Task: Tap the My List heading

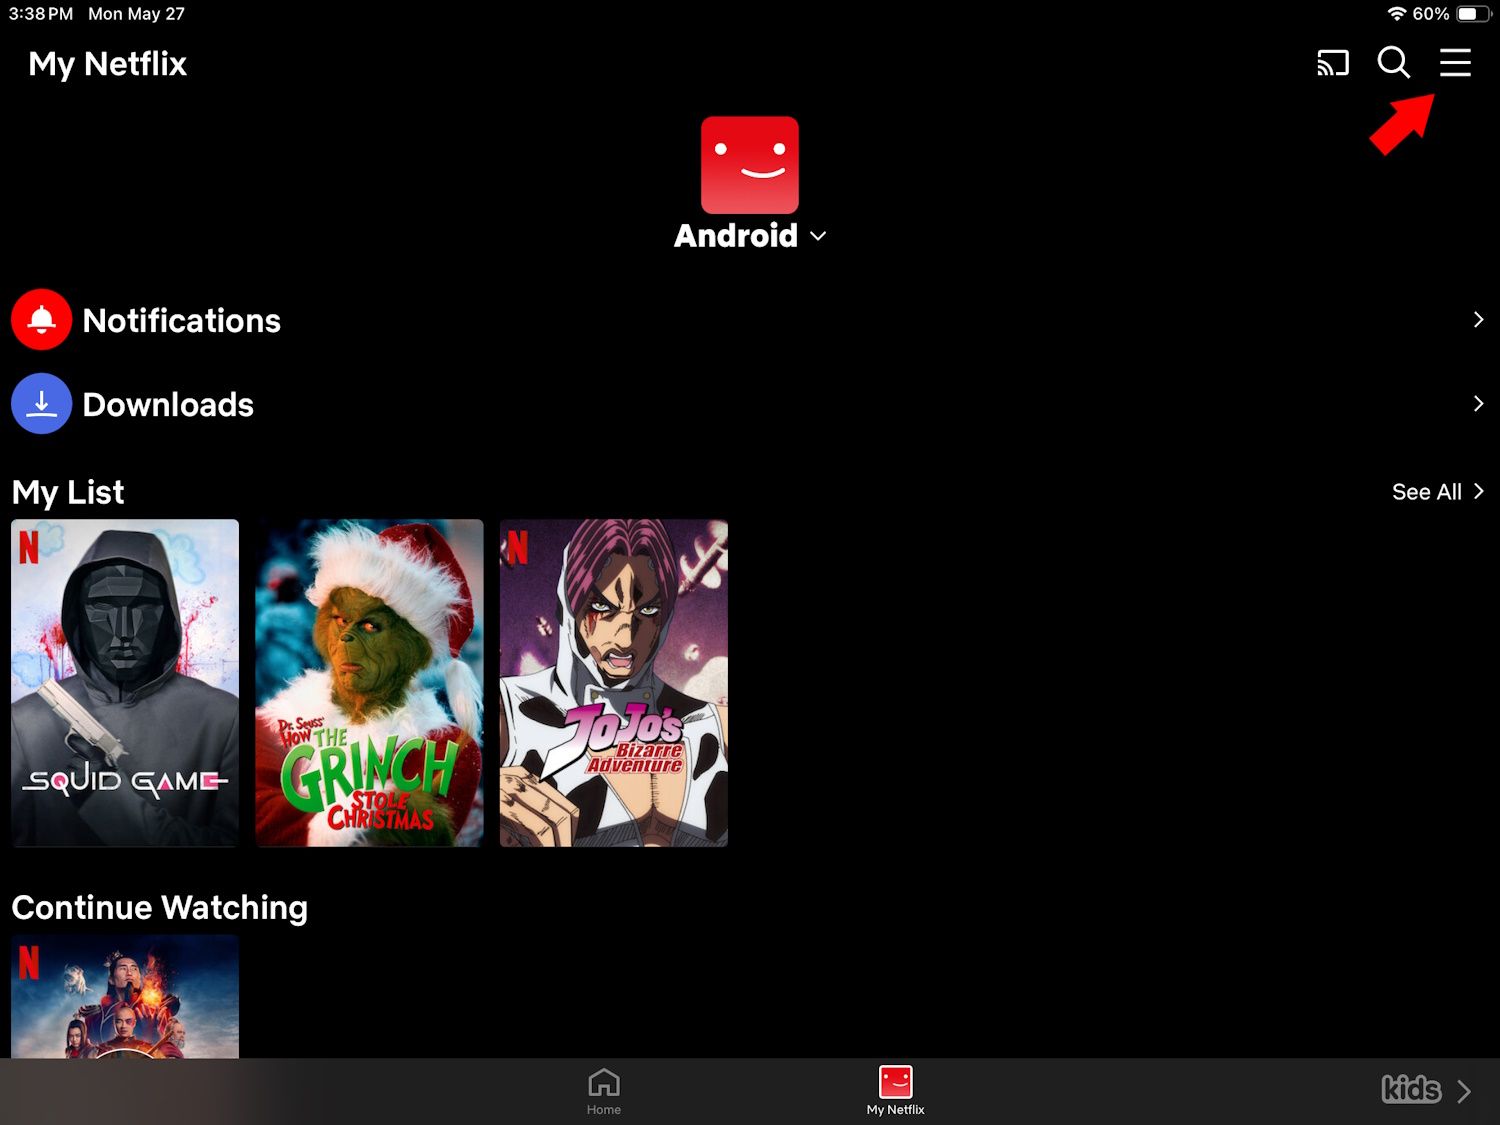Action: pyautogui.click(x=68, y=492)
